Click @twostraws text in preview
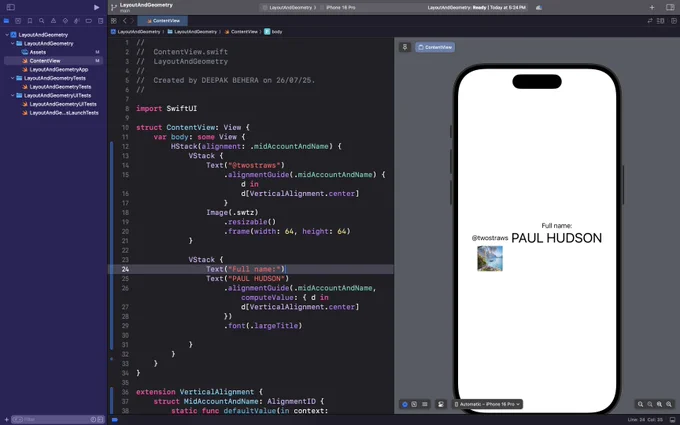Viewport: 680px width, 425px height. tap(490, 238)
